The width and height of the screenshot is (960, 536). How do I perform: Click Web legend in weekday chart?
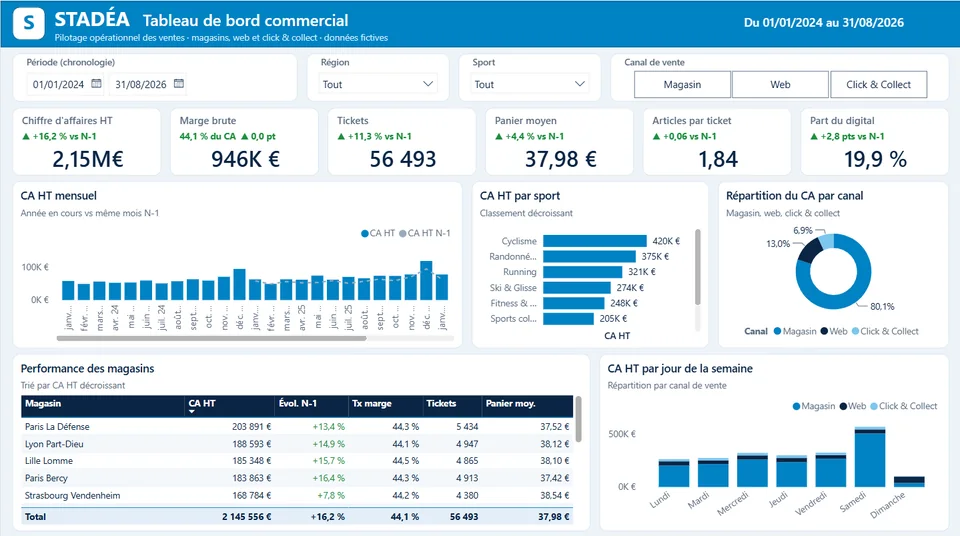tap(853, 406)
